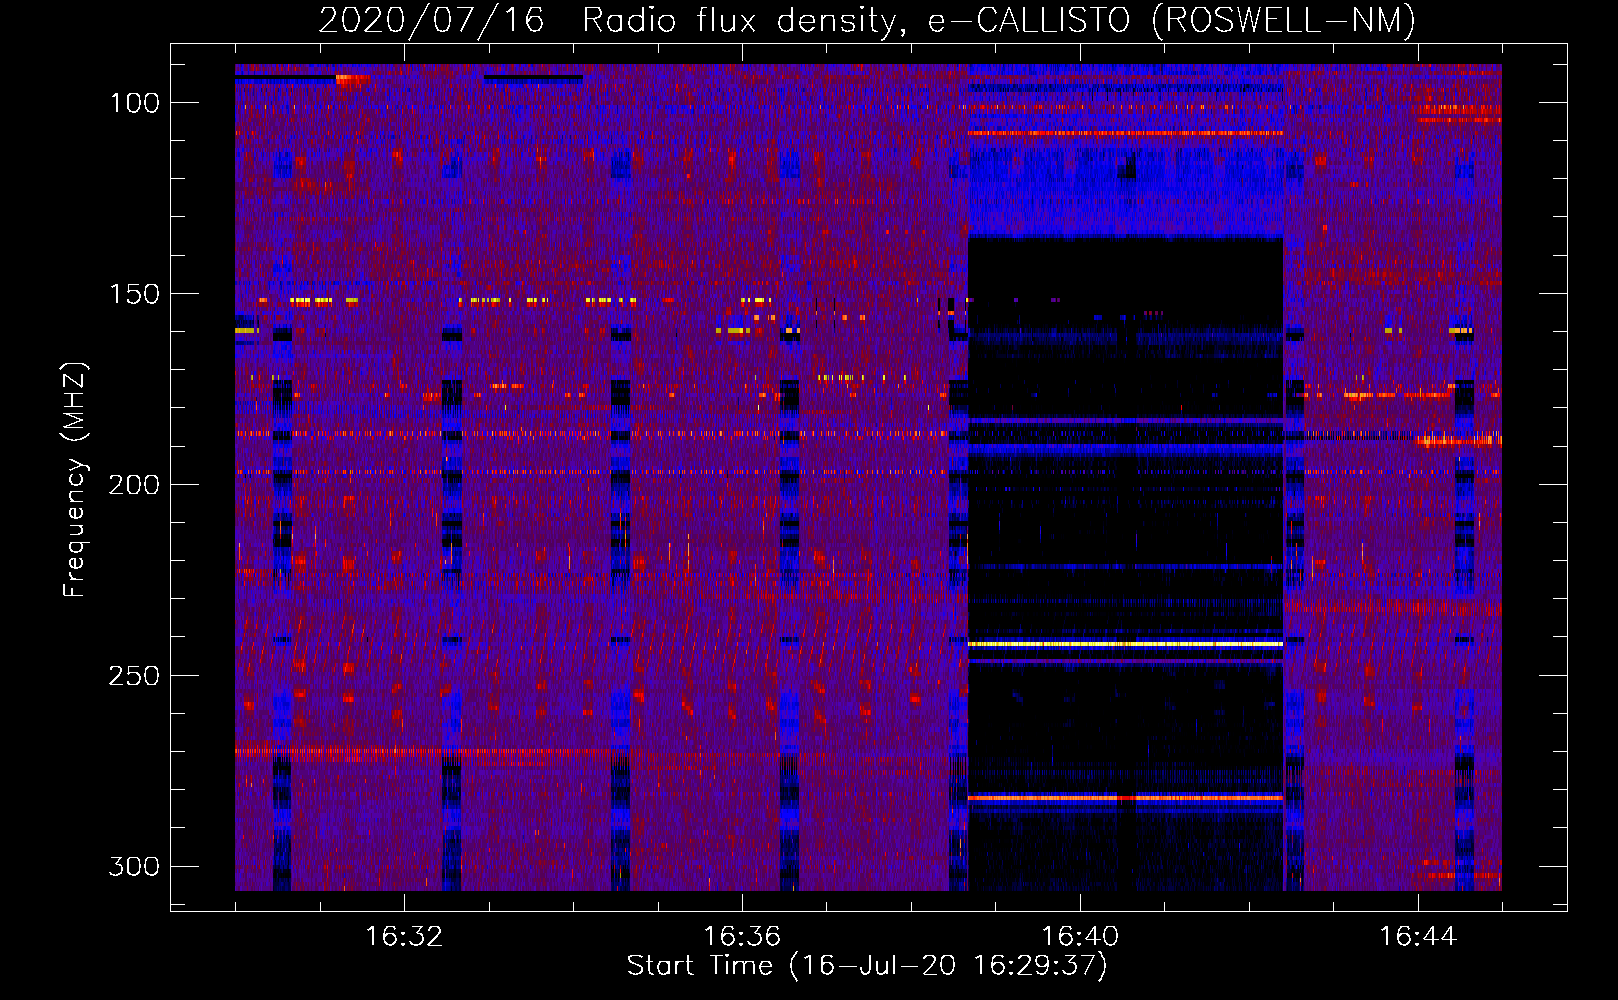Select the frequency axis label 200
This screenshot has width=1618, height=1000.
135,485
